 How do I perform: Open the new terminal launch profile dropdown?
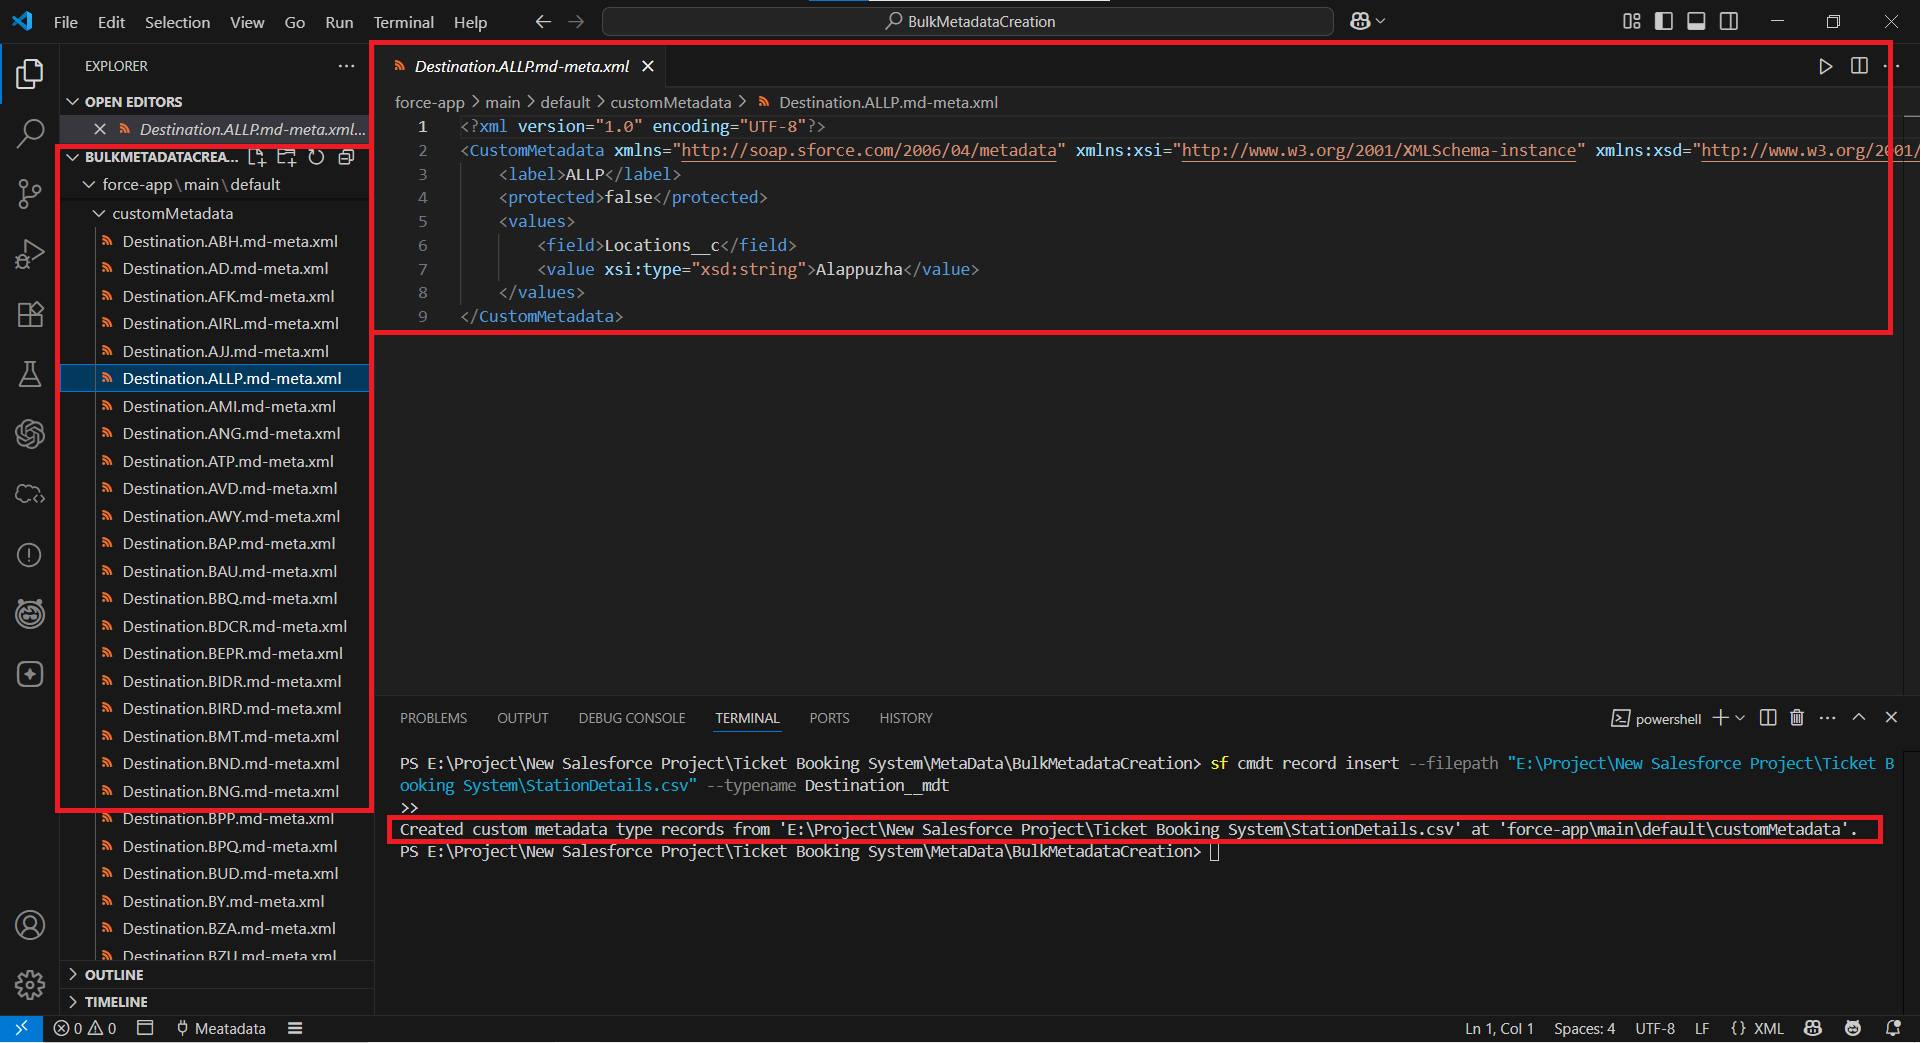click(x=1741, y=718)
